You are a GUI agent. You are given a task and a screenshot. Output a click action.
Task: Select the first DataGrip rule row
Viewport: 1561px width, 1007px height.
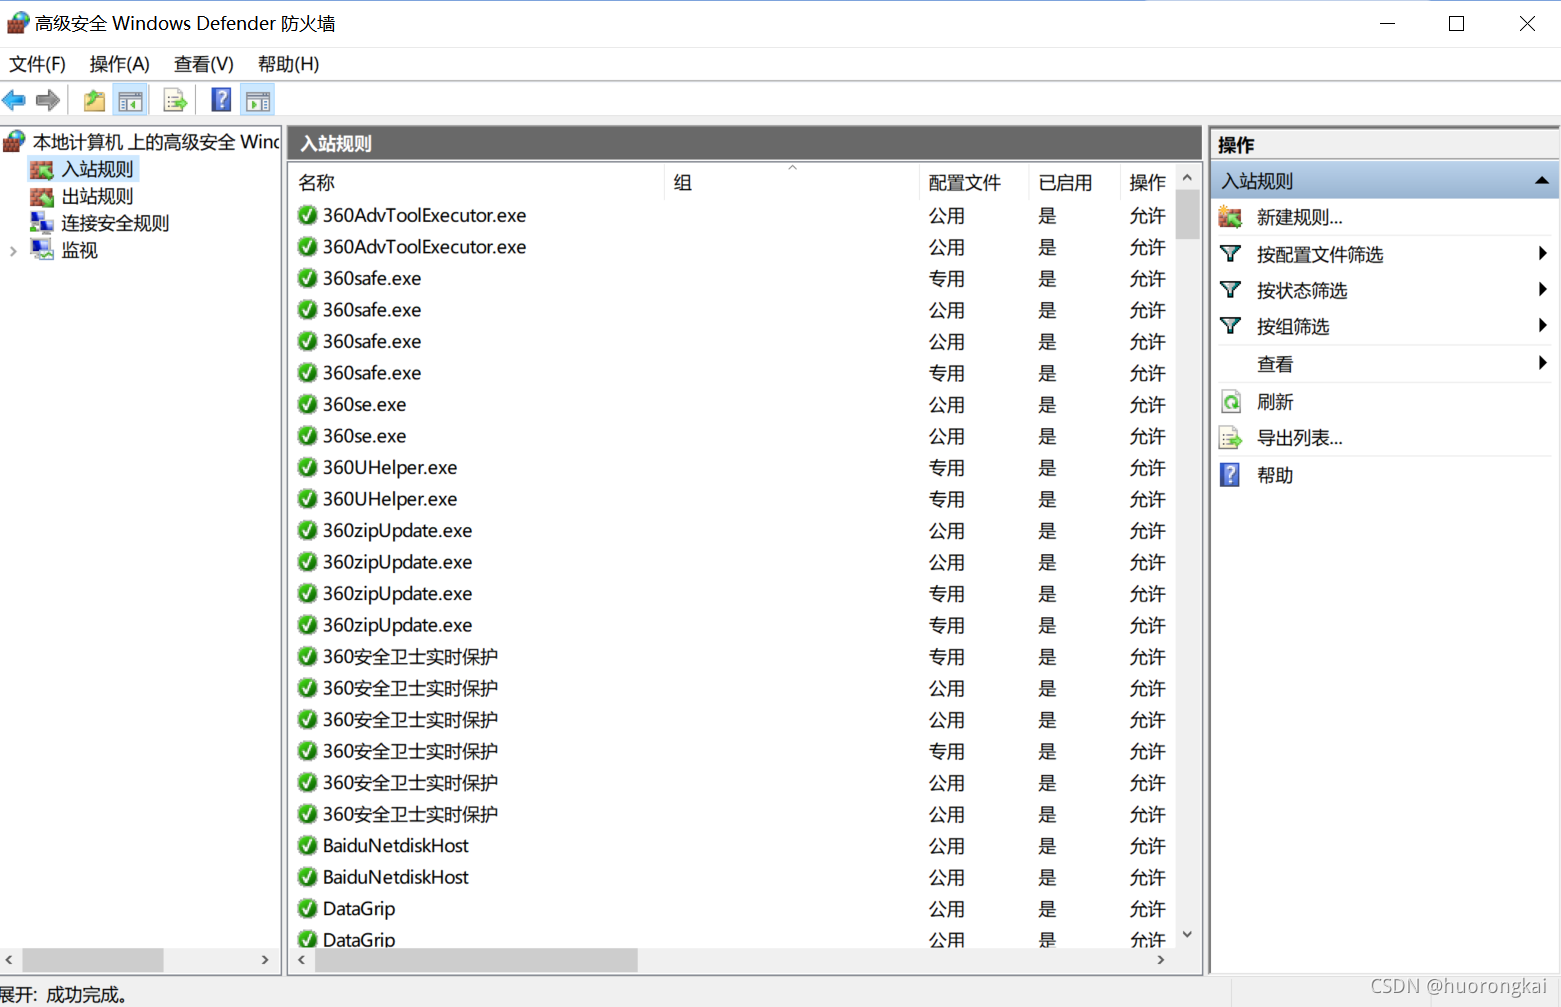tap(733, 908)
